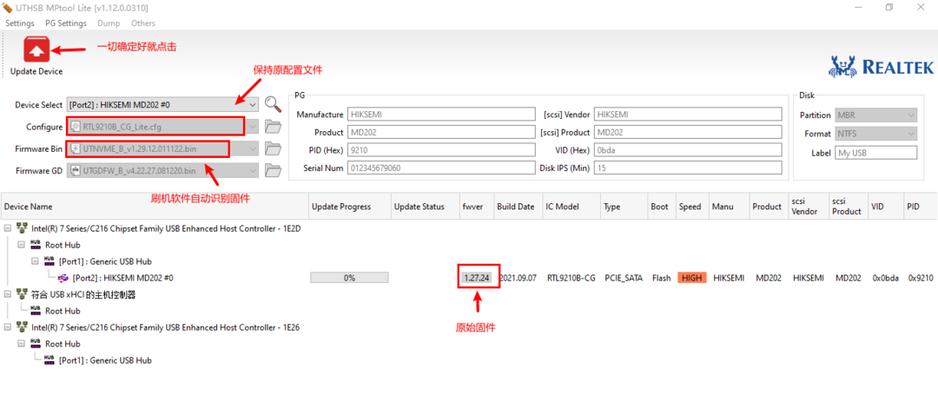Open the Firmware Bin dropdown
The image size is (938, 400).
coord(253,148)
